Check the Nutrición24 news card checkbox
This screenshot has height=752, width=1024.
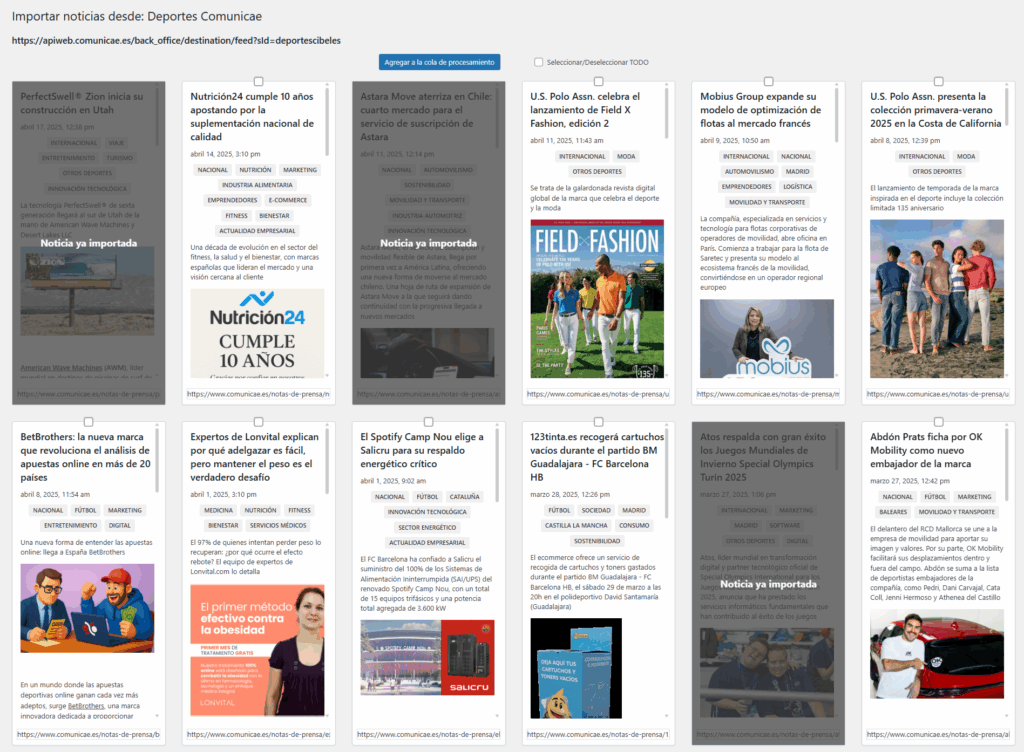coord(259,81)
